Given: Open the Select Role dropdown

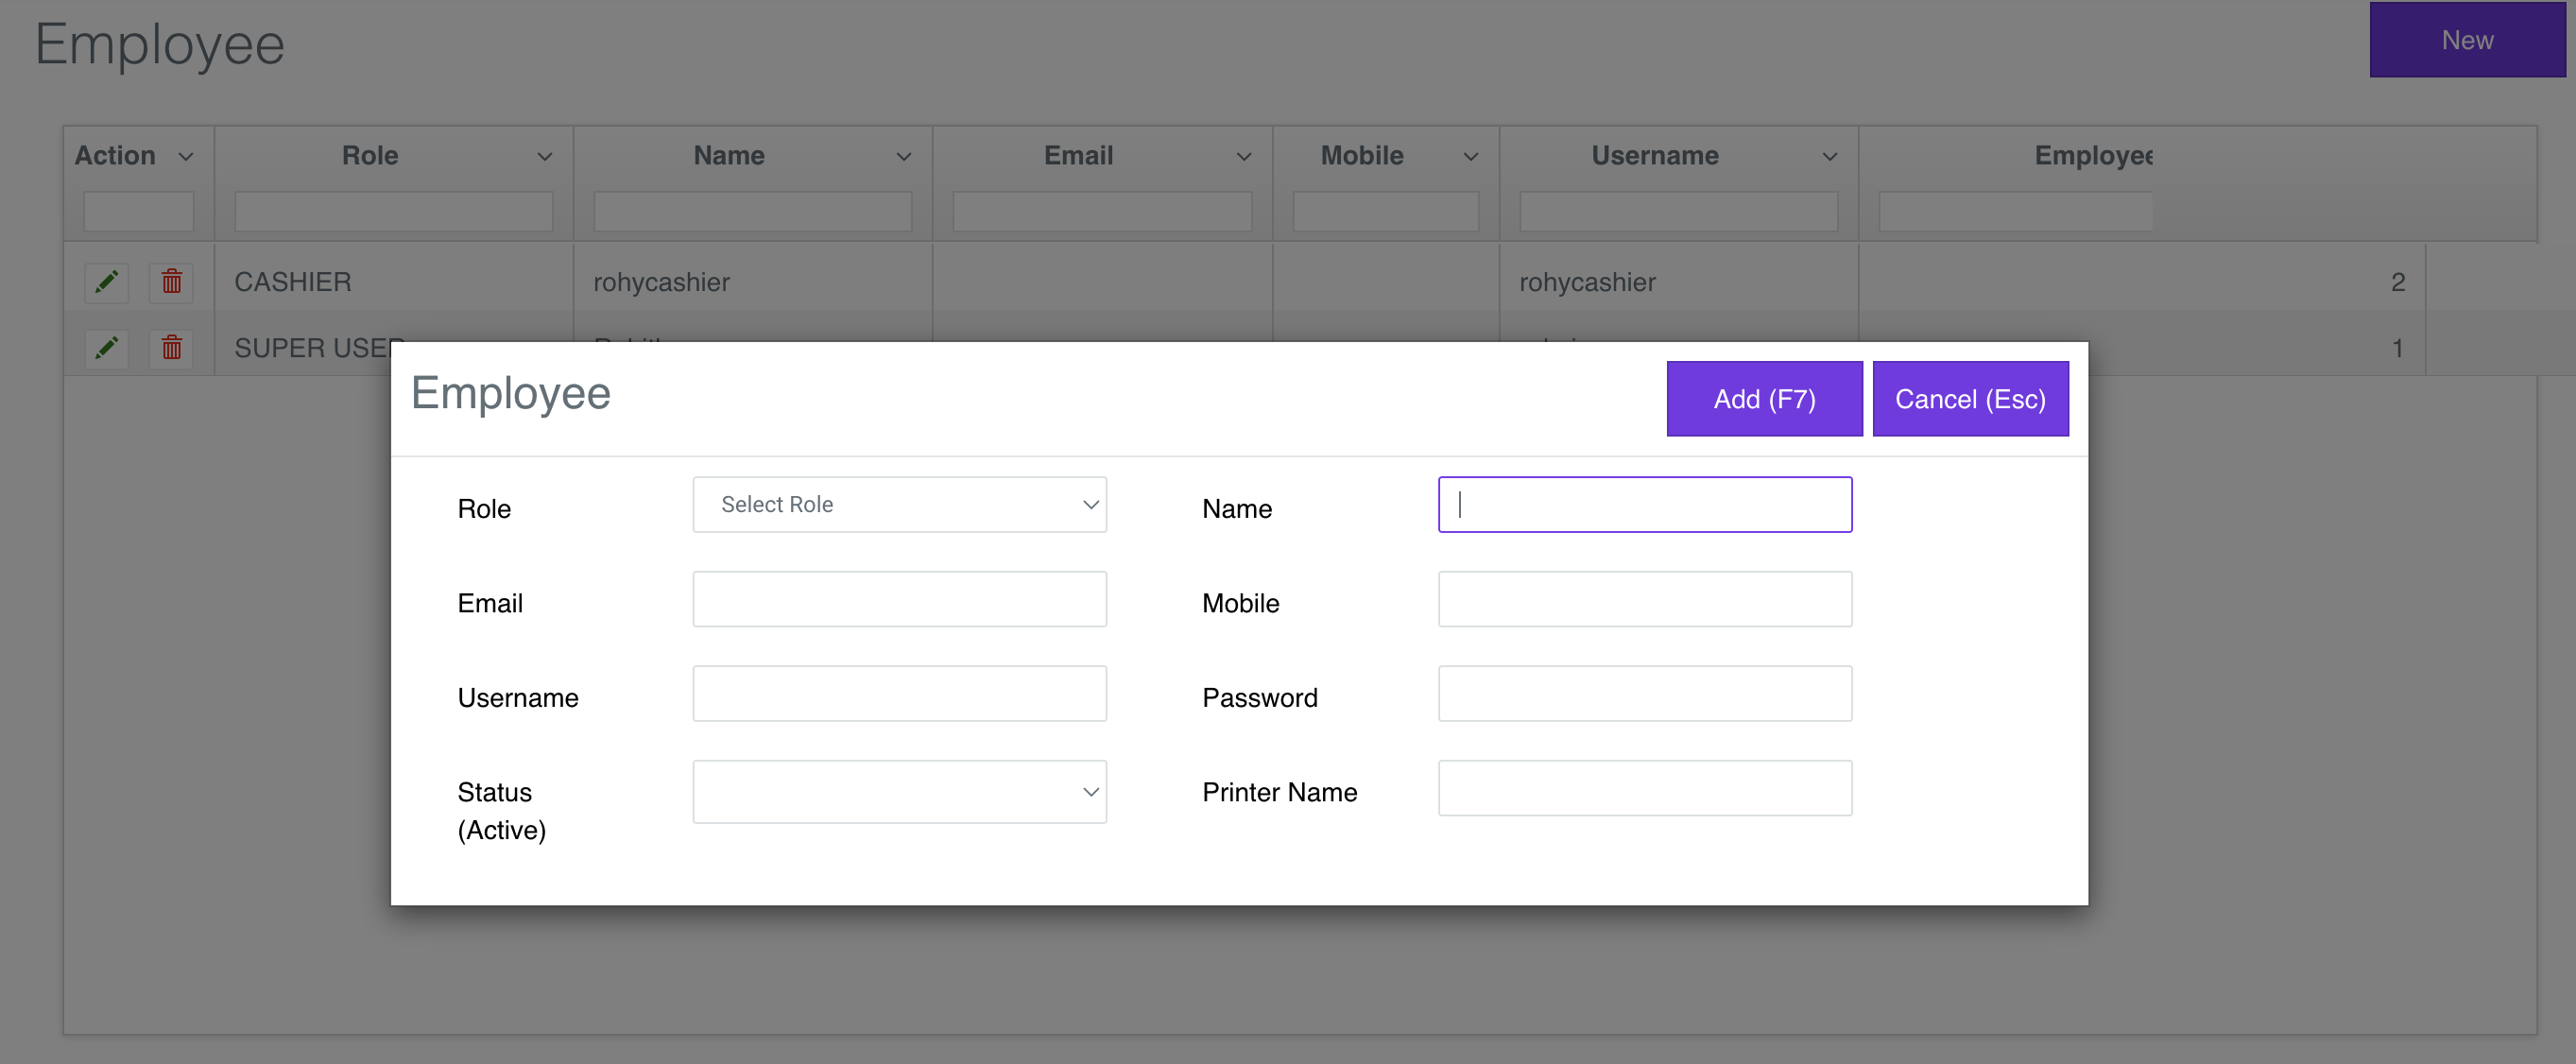Looking at the screenshot, I should [898, 505].
